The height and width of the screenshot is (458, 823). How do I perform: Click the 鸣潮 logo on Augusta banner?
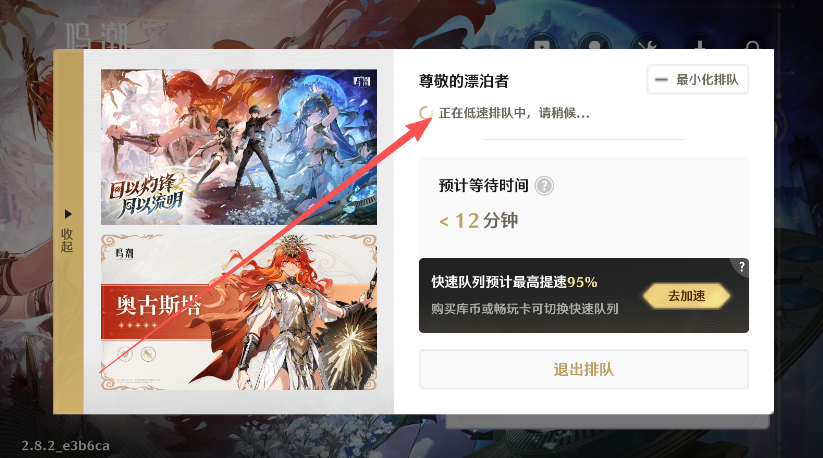coord(124,253)
